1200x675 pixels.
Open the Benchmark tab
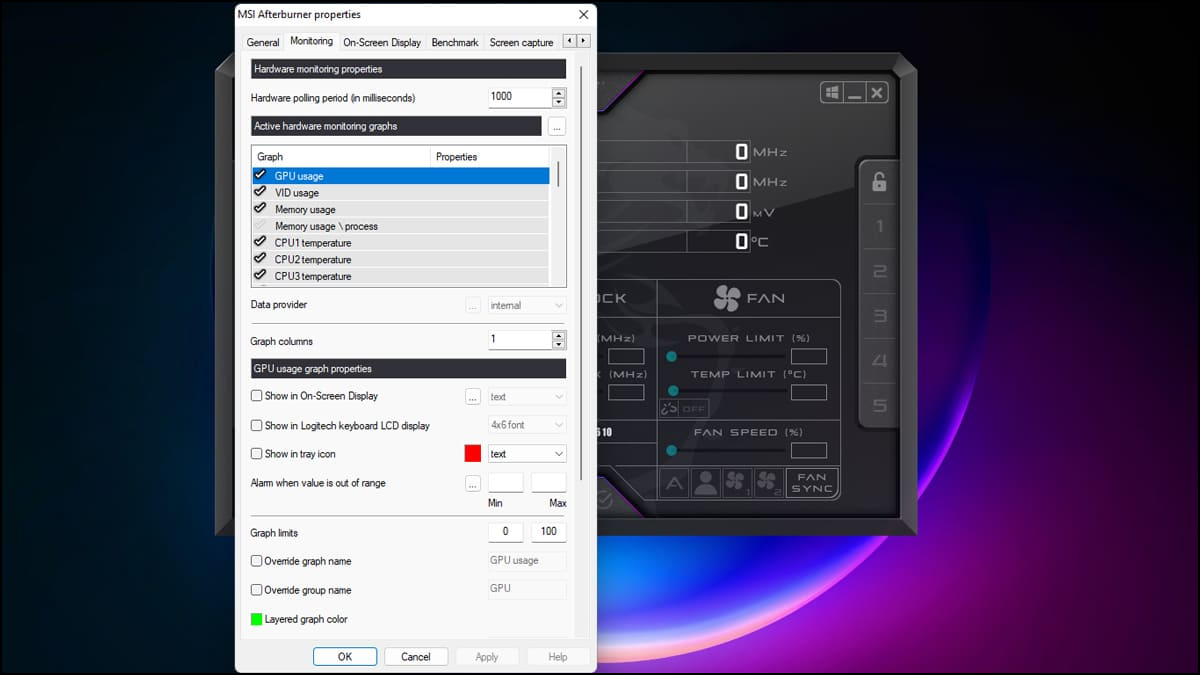[455, 42]
